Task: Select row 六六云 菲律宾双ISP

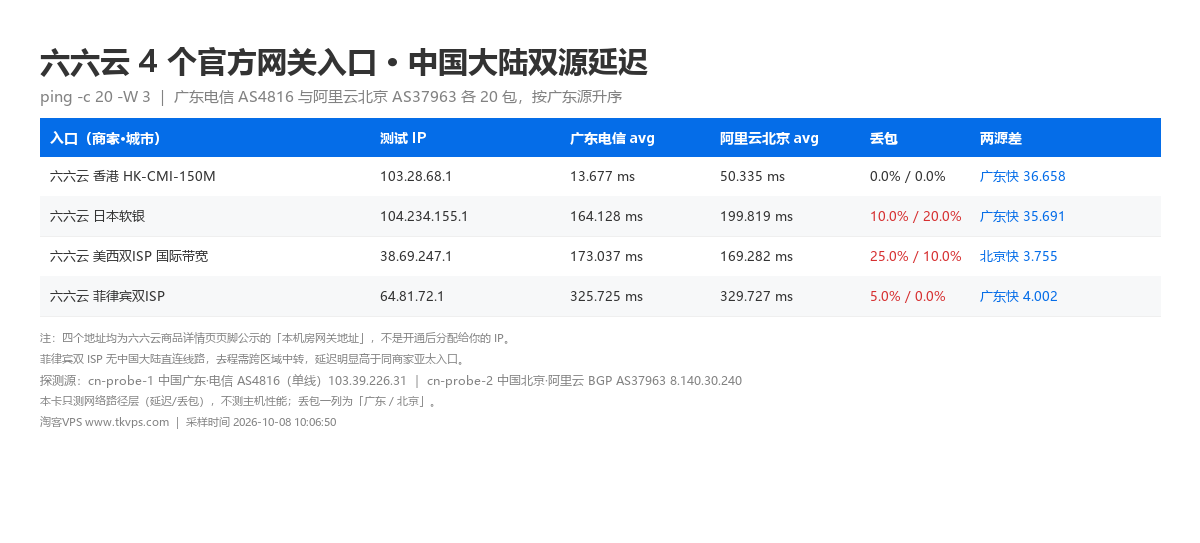Action: pyautogui.click(x=600, y=296)
